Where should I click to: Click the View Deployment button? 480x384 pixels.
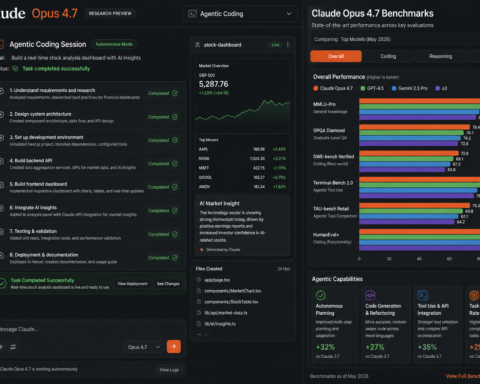(132, 284)
